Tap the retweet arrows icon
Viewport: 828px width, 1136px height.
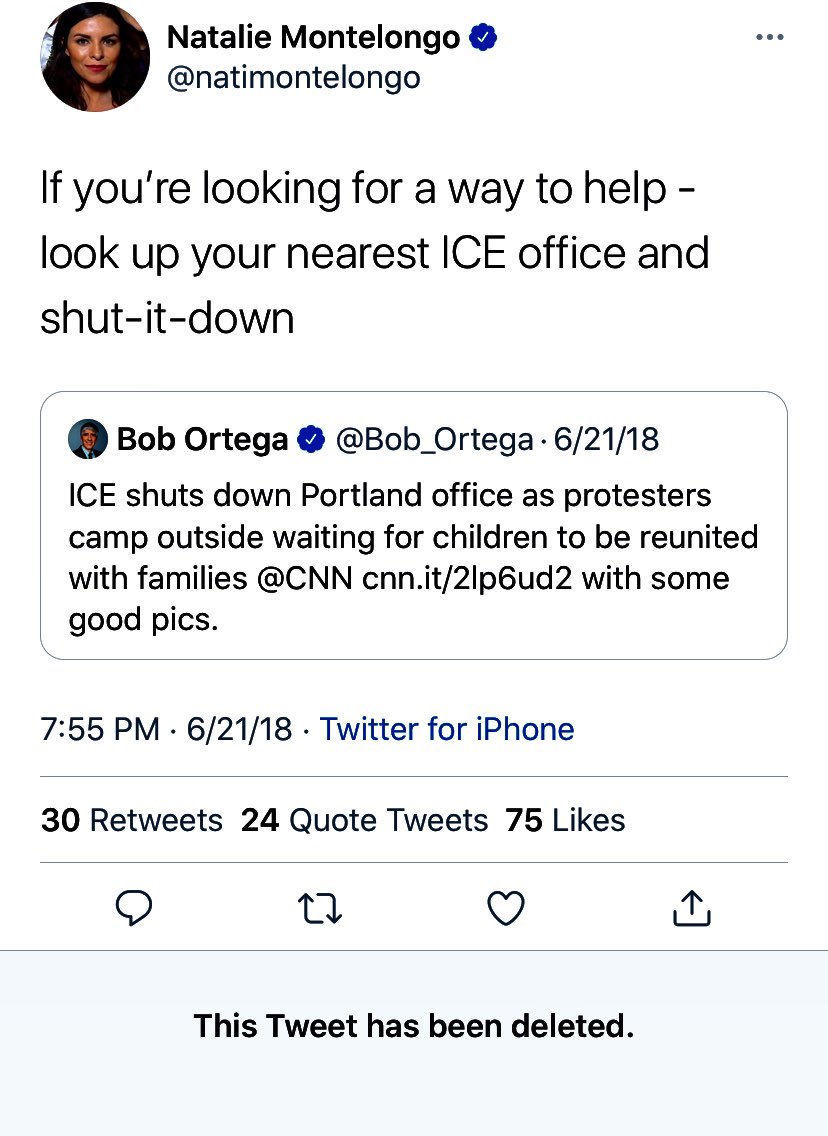point(319,908)
